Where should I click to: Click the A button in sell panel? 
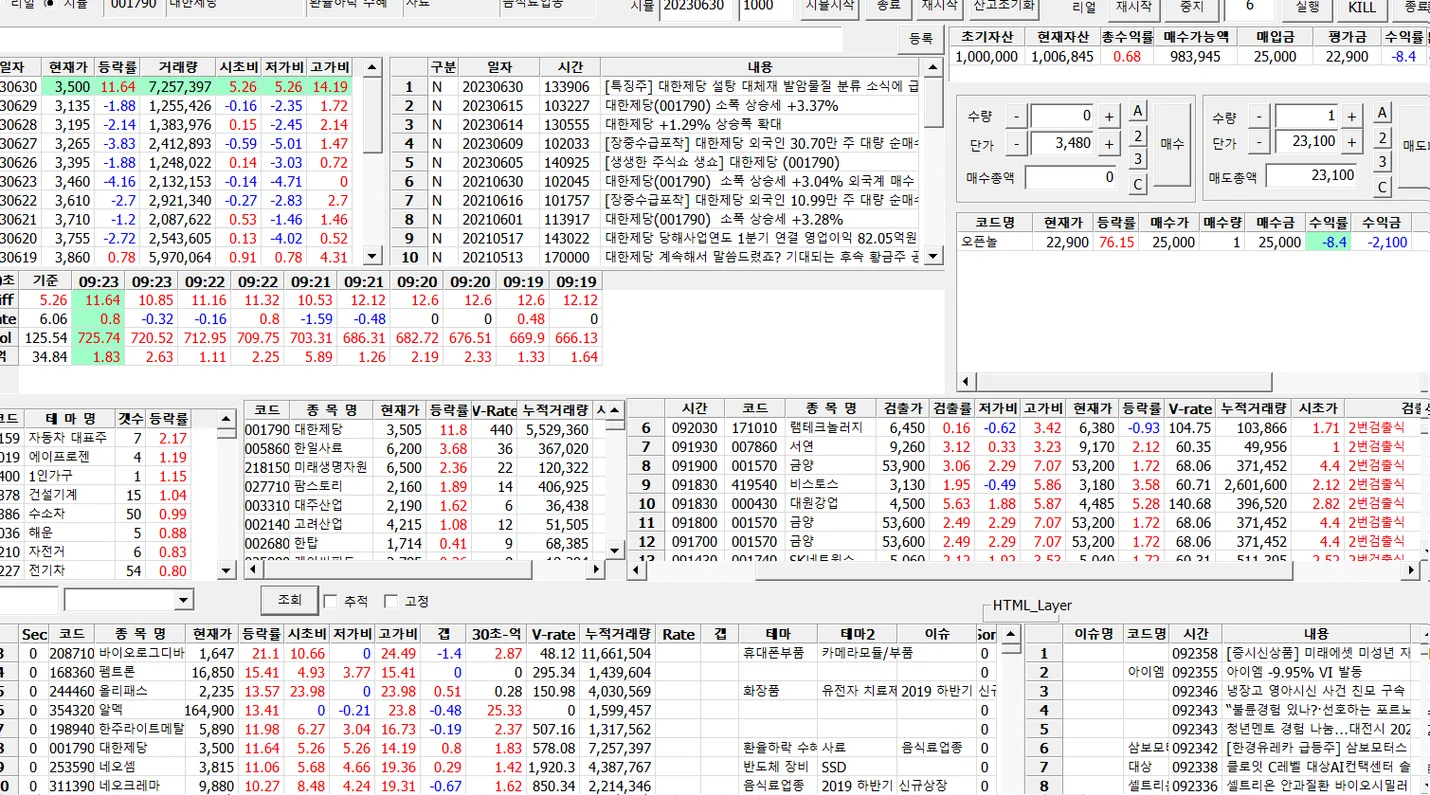pos(1382,113)
